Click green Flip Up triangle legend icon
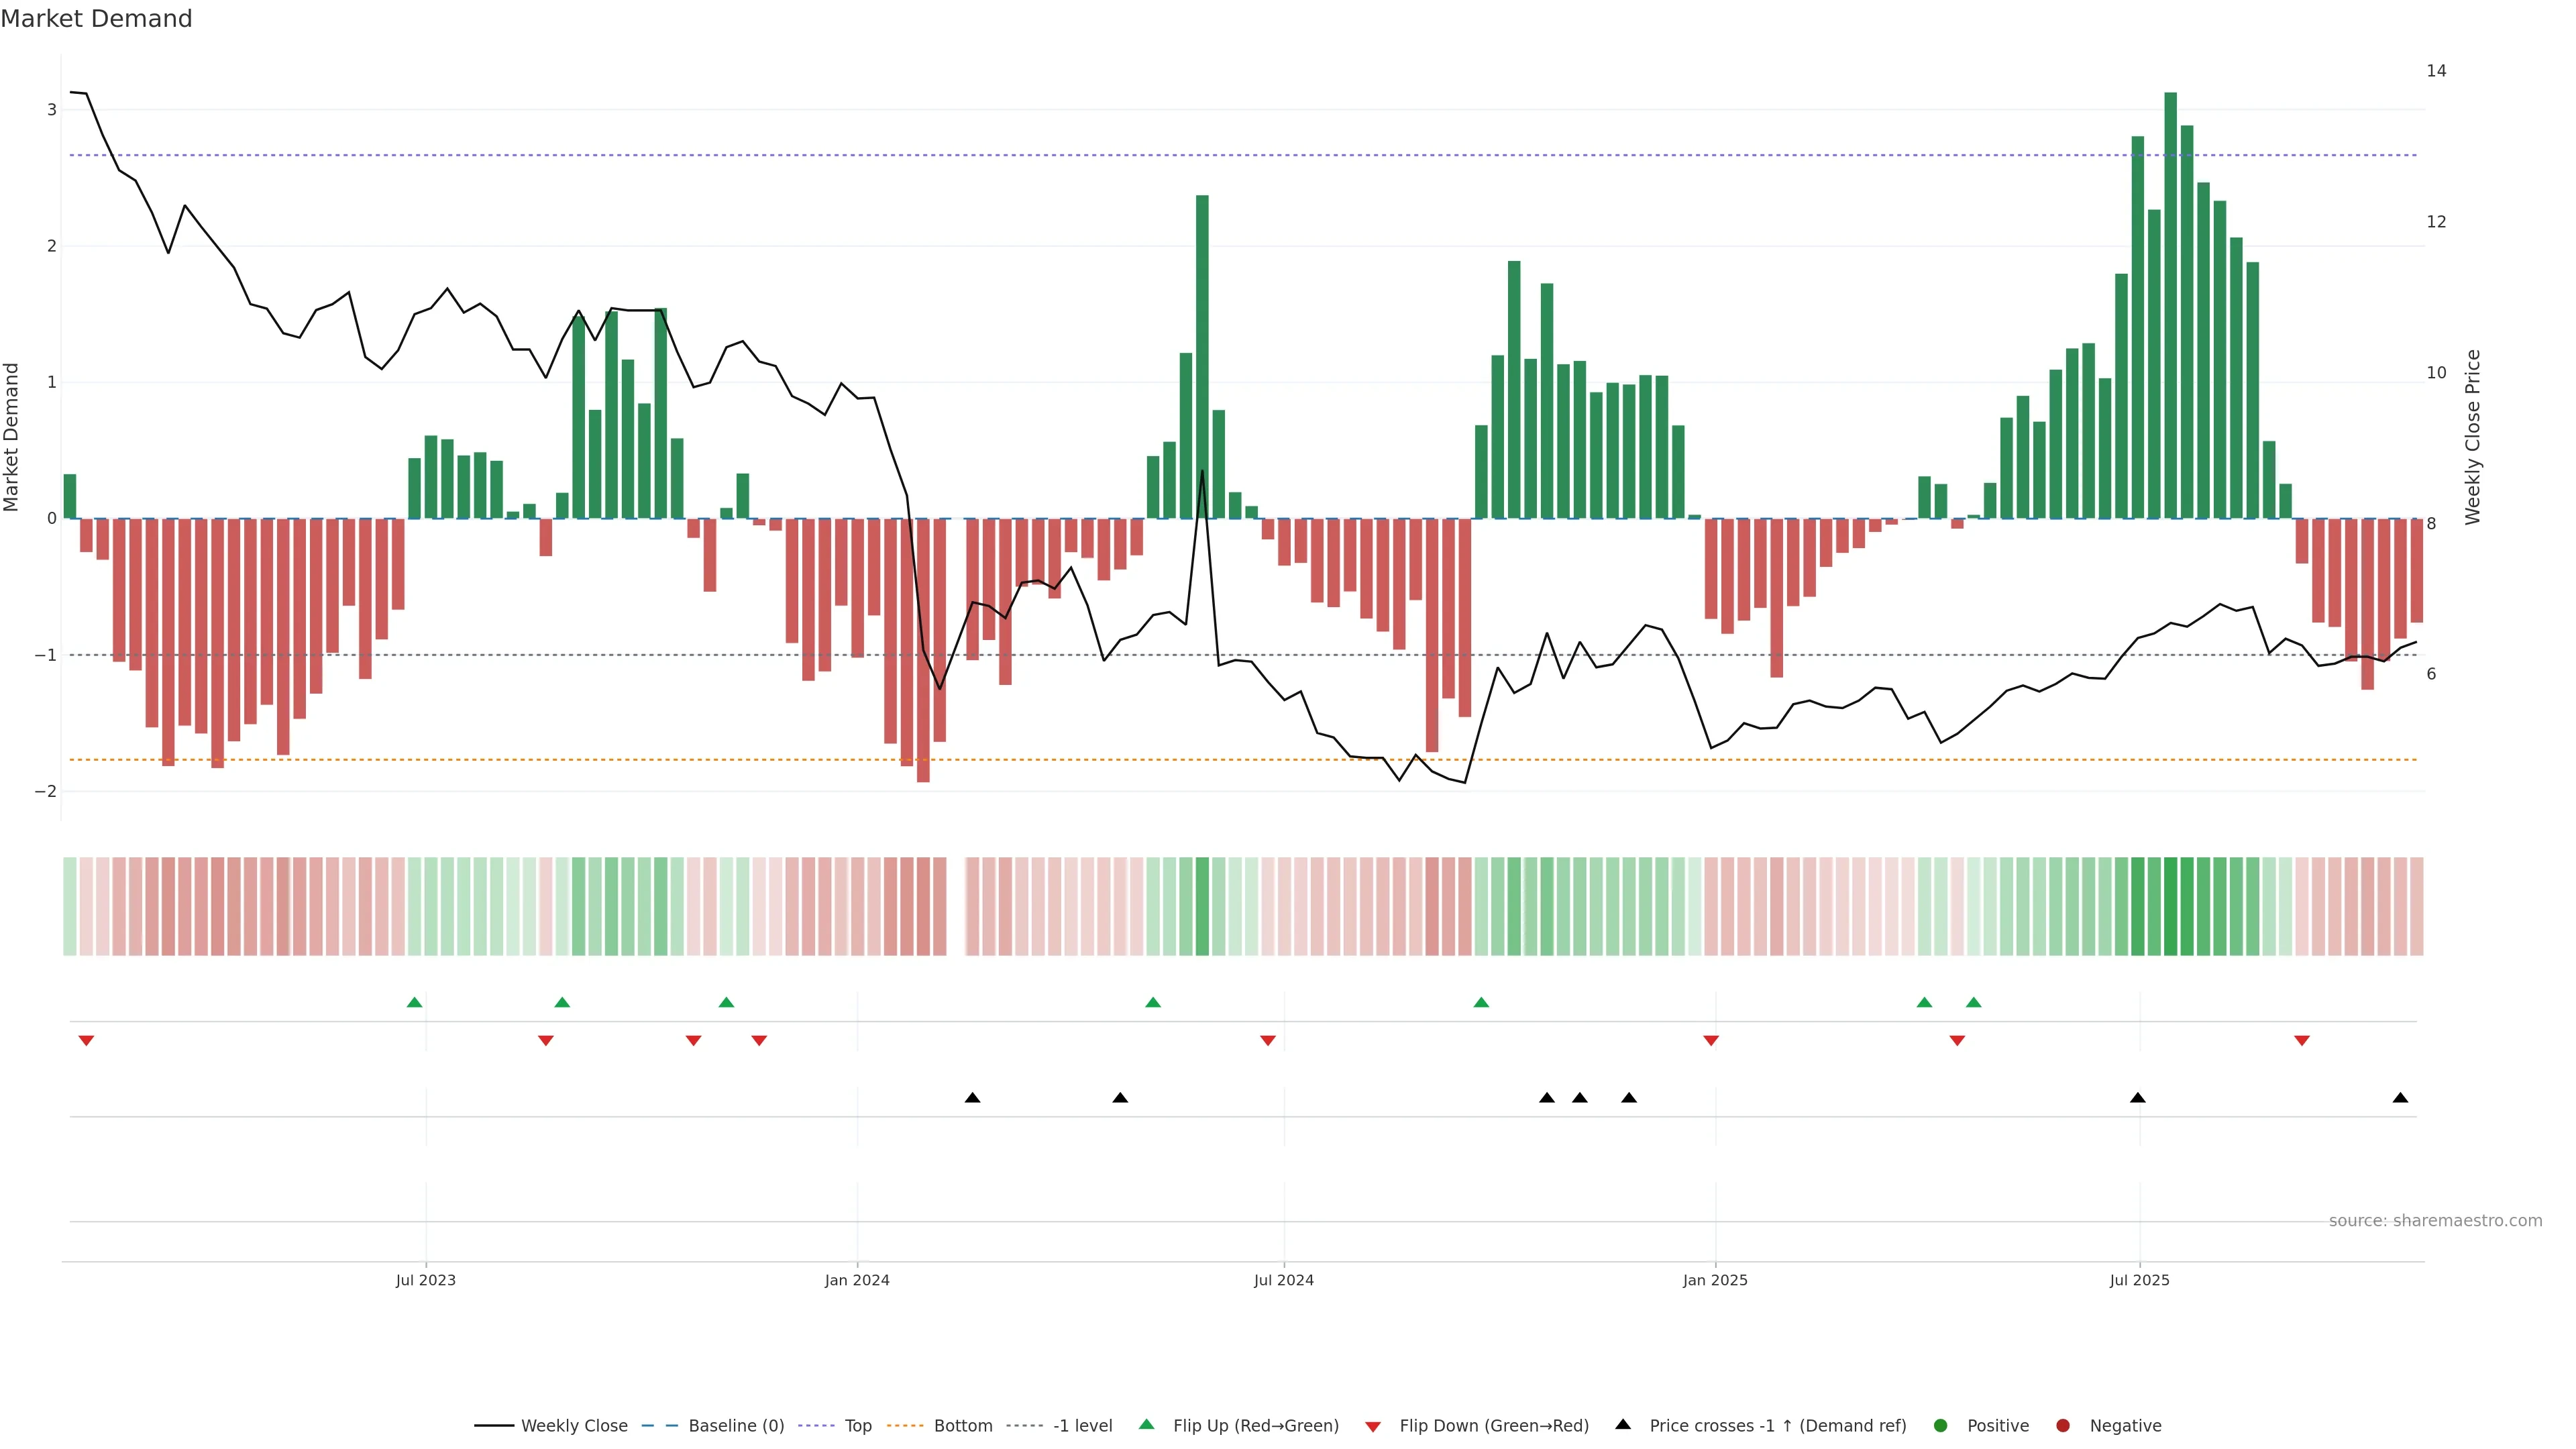This screenshot has height=1449, width=2576. [x=1147, y=1424]
